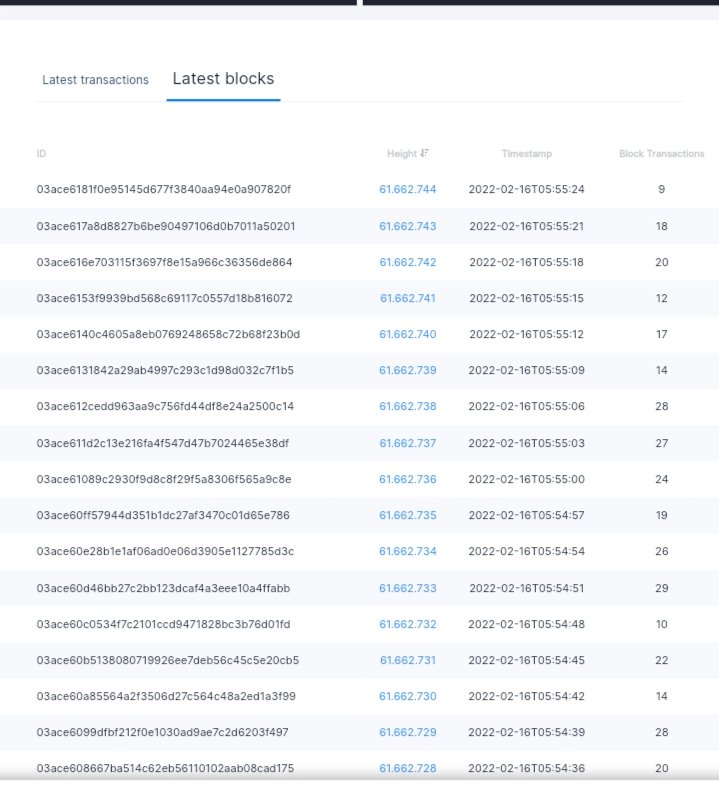719x787 pixels.
Task: Open block height 61.662.739 link
Action: pos(407,370)
